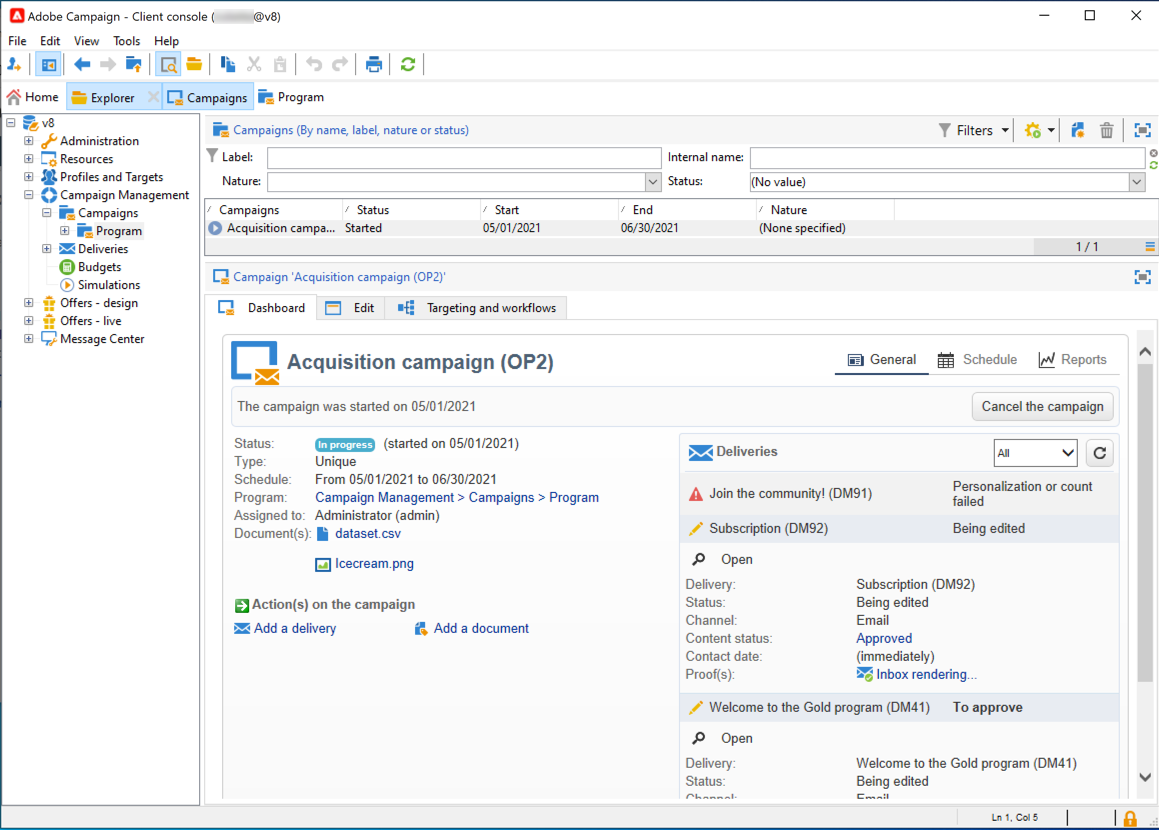Open the Filters dropdown
Image resolution: width=1159 pixels, height=830 pixels.
(x=973, y=130)
